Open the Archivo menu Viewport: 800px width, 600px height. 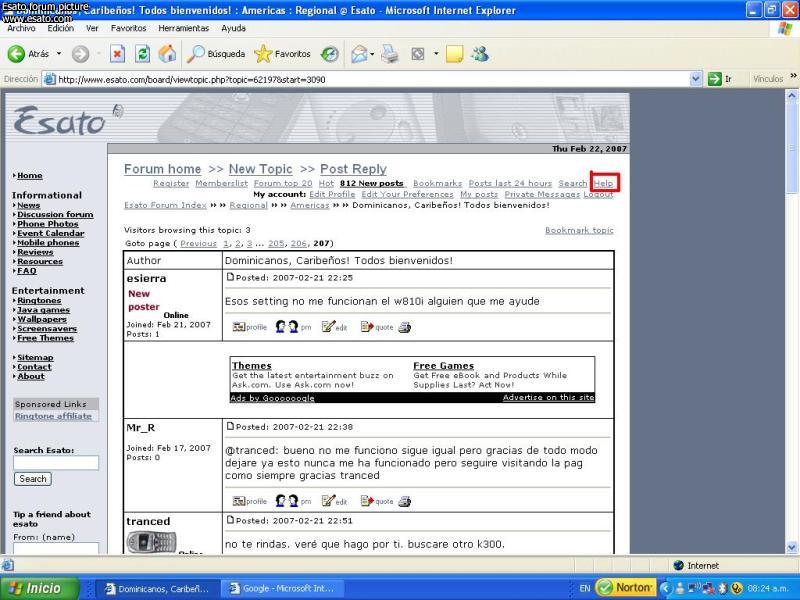point(21,29)
